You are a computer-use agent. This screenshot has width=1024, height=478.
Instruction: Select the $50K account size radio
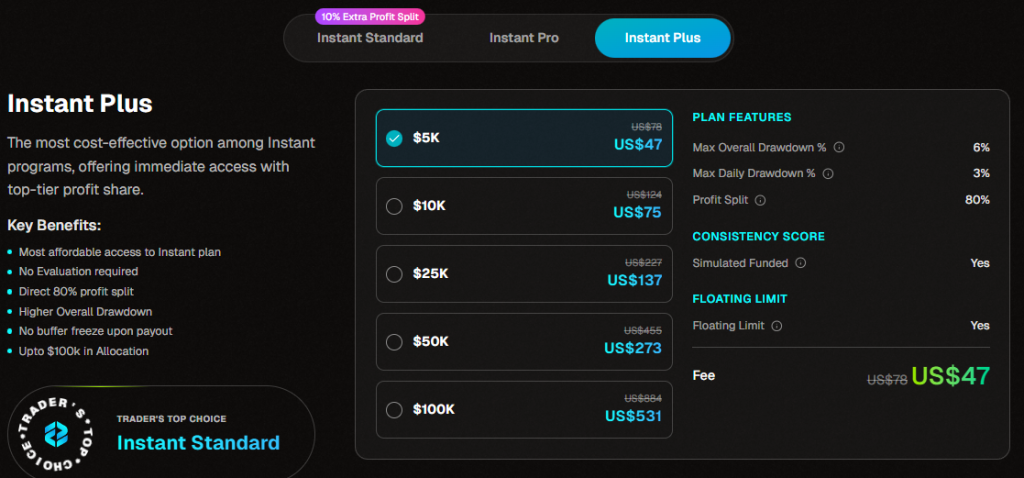394,342
